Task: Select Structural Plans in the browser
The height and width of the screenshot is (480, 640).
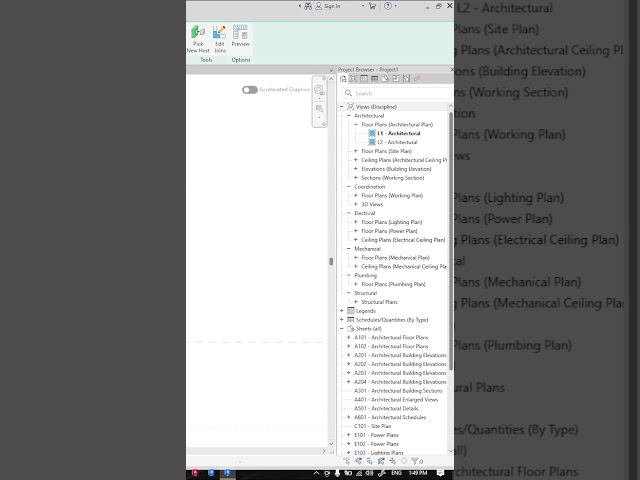Action: [x=379, y=302]
